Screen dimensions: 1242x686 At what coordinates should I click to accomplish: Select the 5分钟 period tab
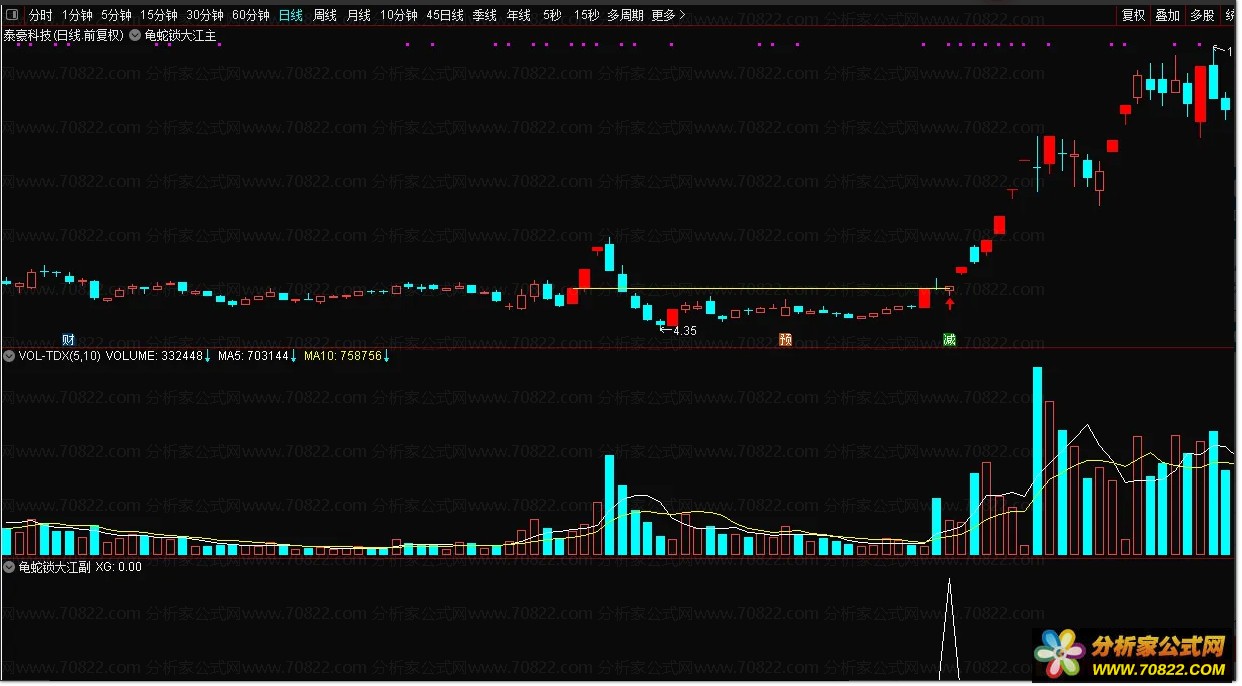(116, 15)
